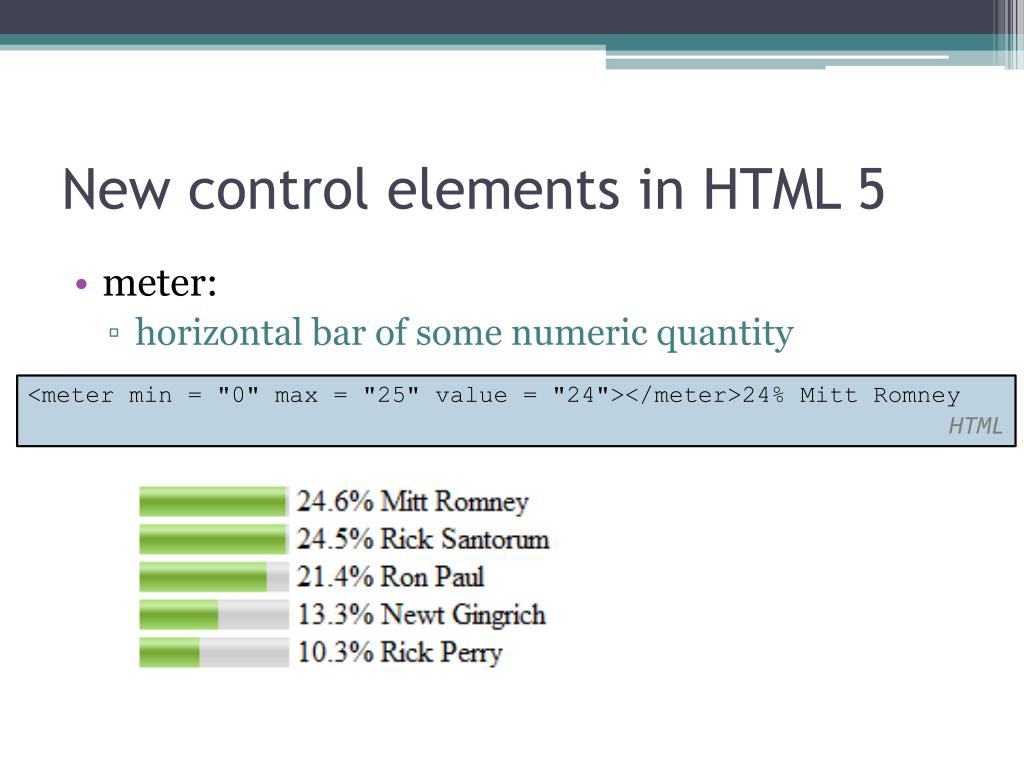Image resolution: width=1024 pixels, height=768 pixels.
Task: Click the Rick Perry meter bar
Action: coord(214,652)
